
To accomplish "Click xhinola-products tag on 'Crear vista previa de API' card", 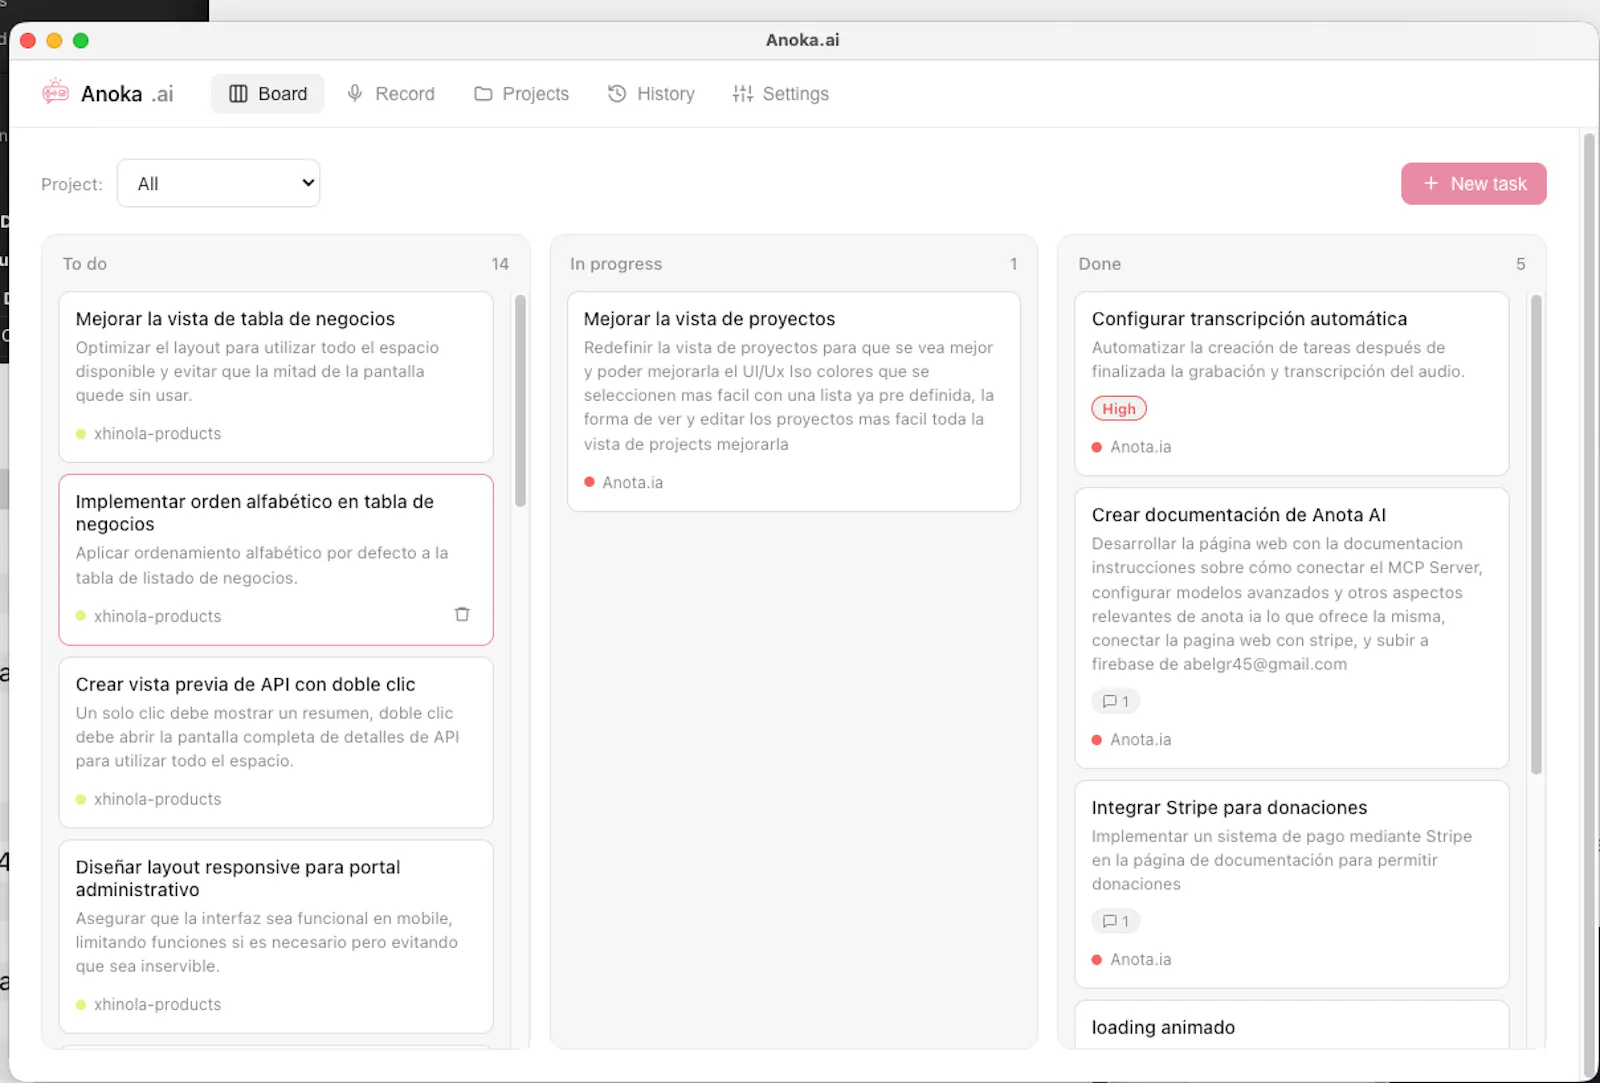I will [149, 799].
